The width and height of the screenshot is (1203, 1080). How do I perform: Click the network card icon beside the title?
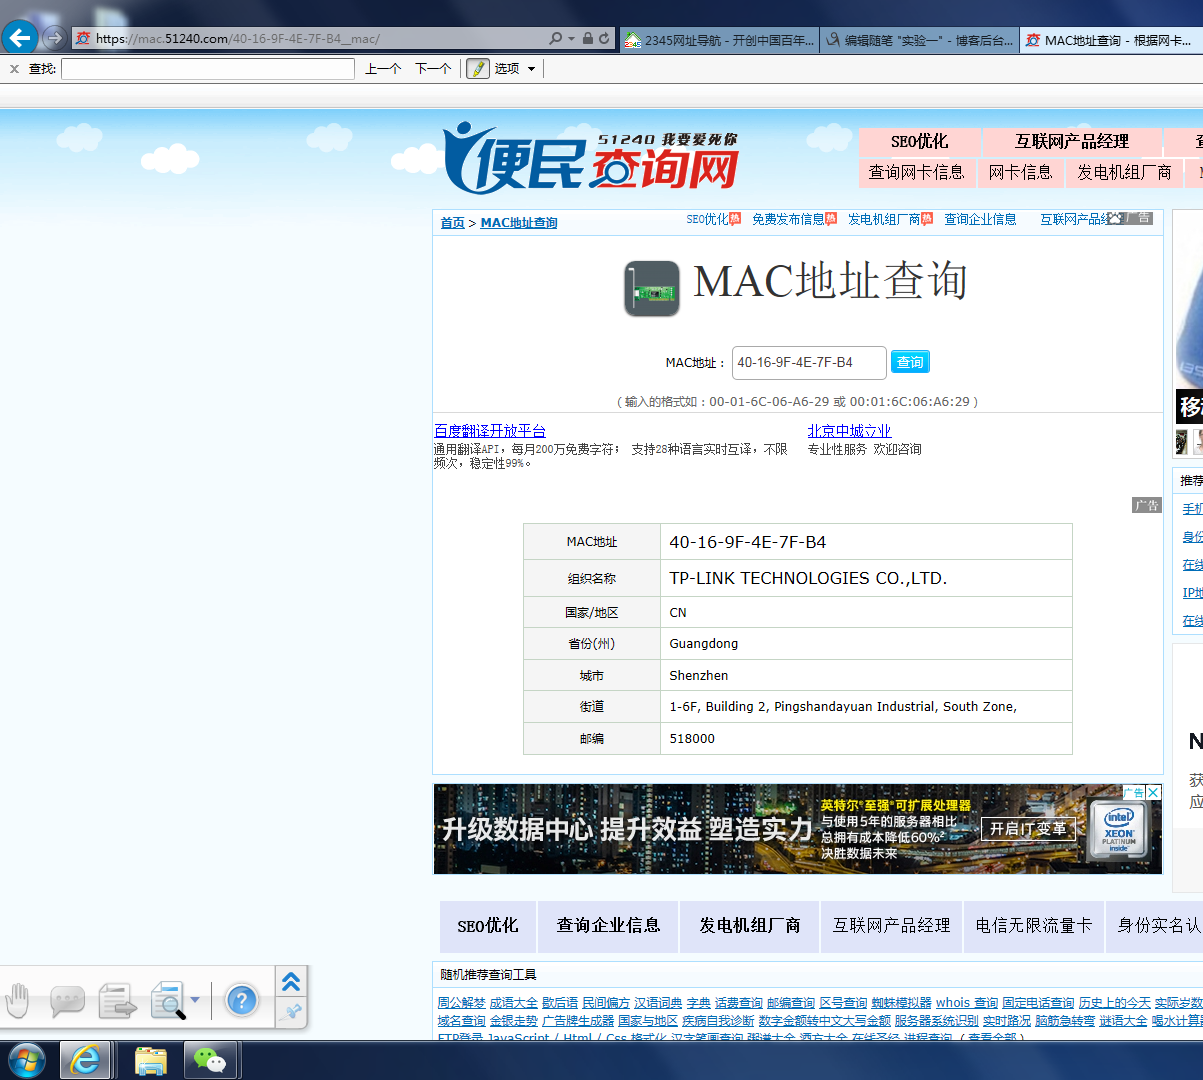click(652, 289)
